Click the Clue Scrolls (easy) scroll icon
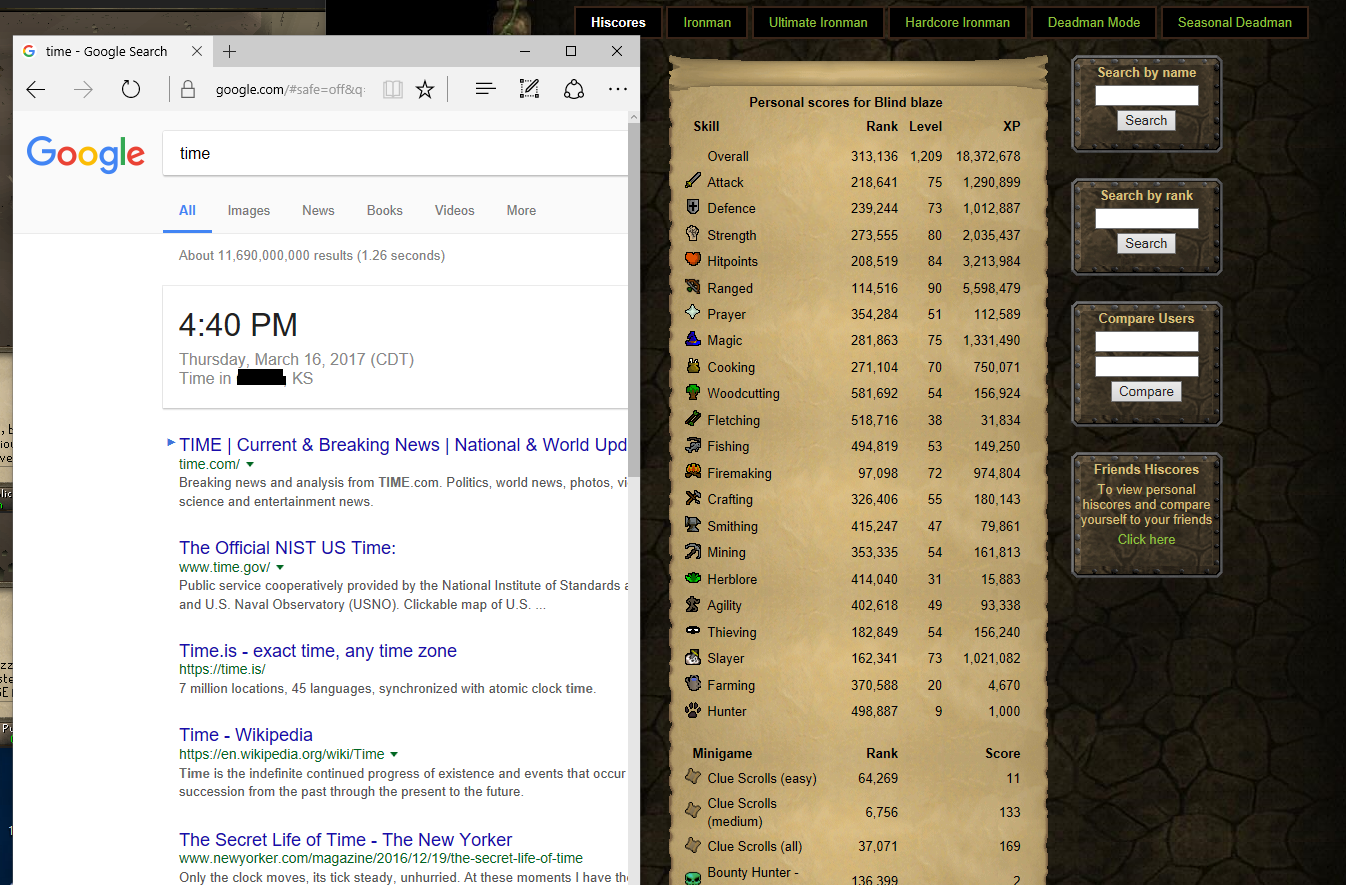 tap(692, 777)
